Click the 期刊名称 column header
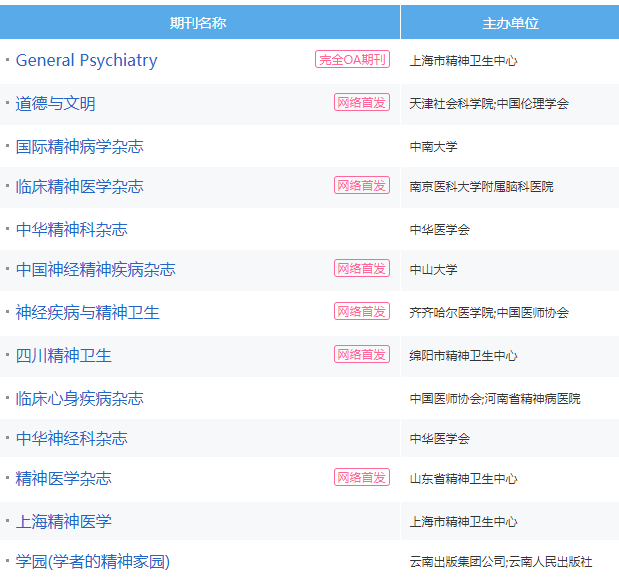 [x=200, y=22]
